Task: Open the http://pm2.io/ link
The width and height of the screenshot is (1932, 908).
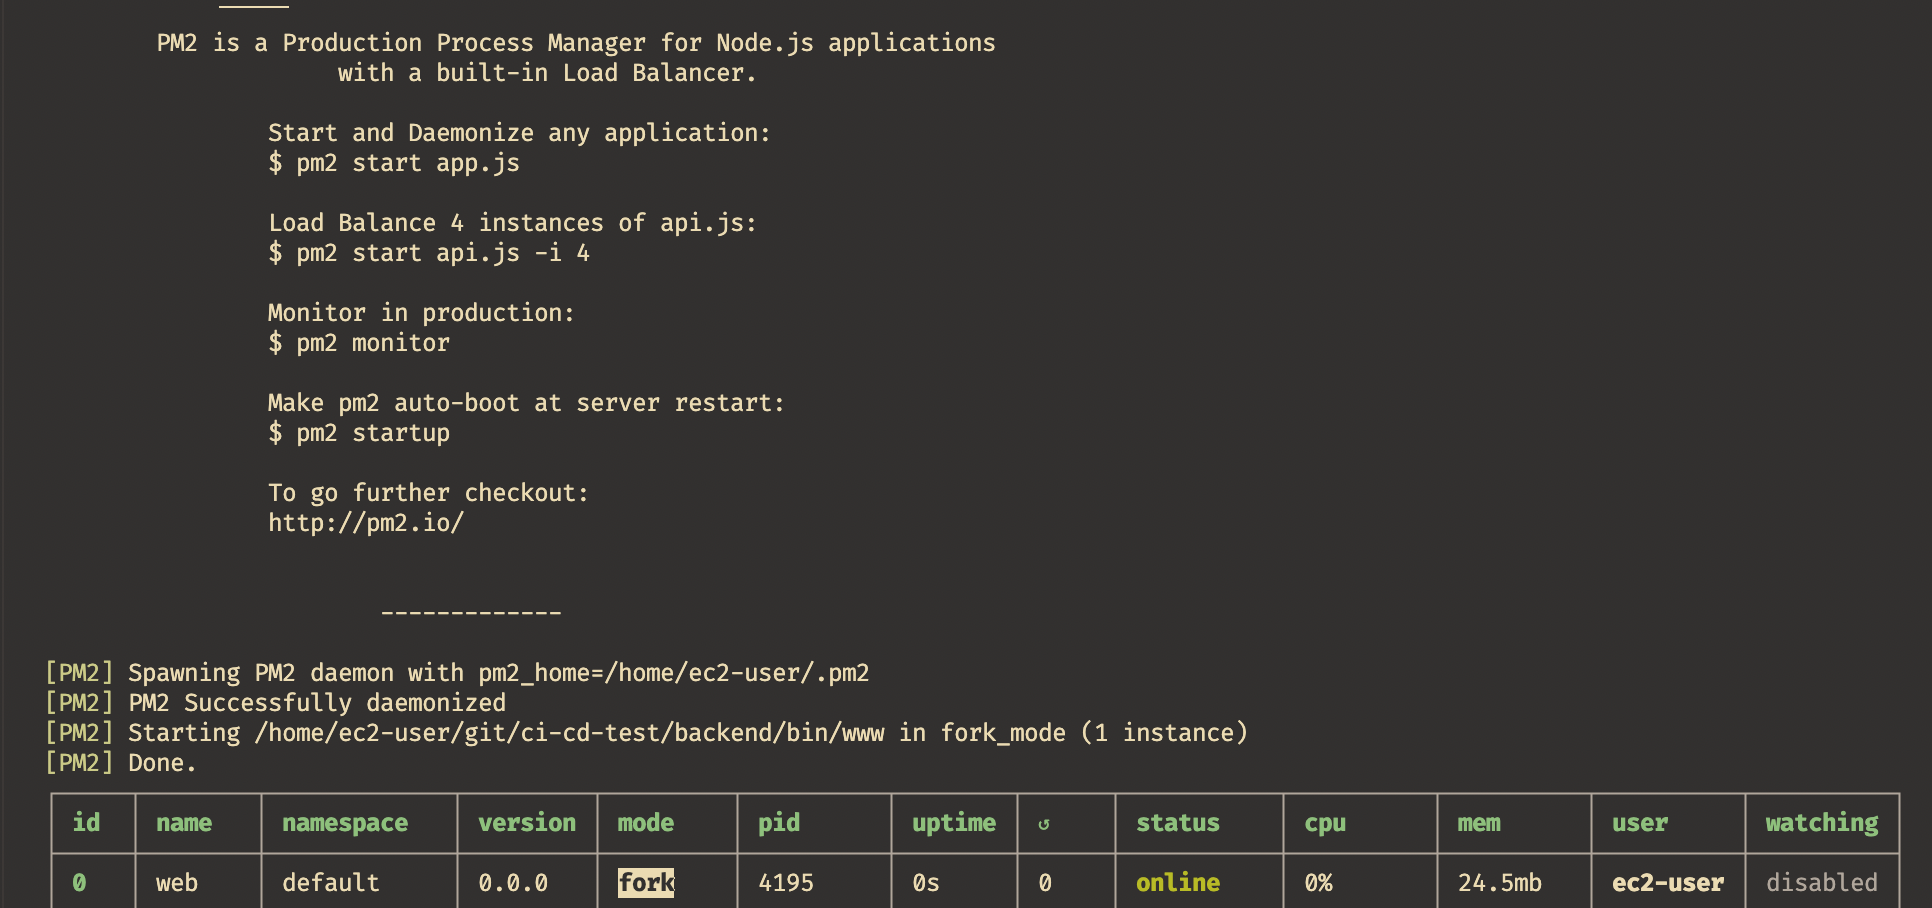Action: tap(366, 523)
